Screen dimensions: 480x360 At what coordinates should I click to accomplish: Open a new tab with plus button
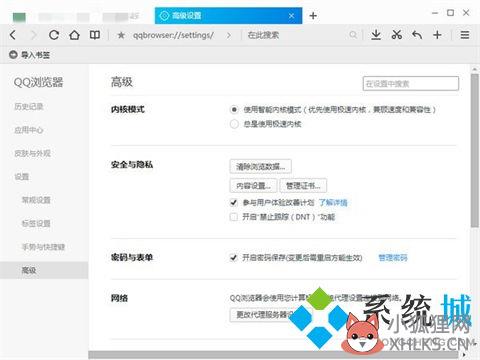[313, 16]
